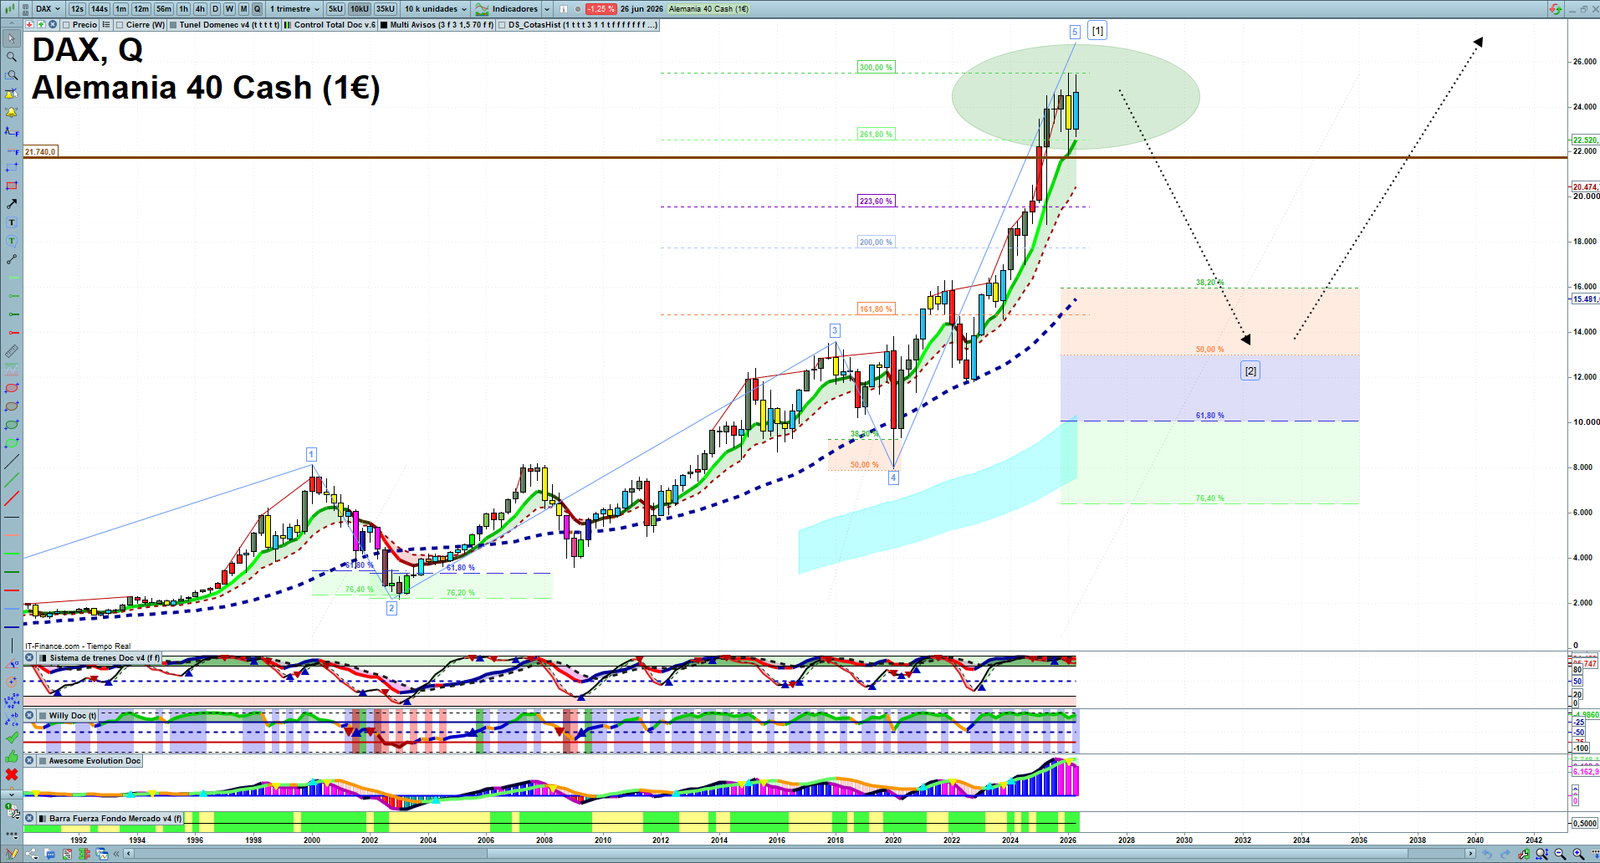1600x863 pixels.
Task: Select the green checkmark stamp
Action: point(12,738)
